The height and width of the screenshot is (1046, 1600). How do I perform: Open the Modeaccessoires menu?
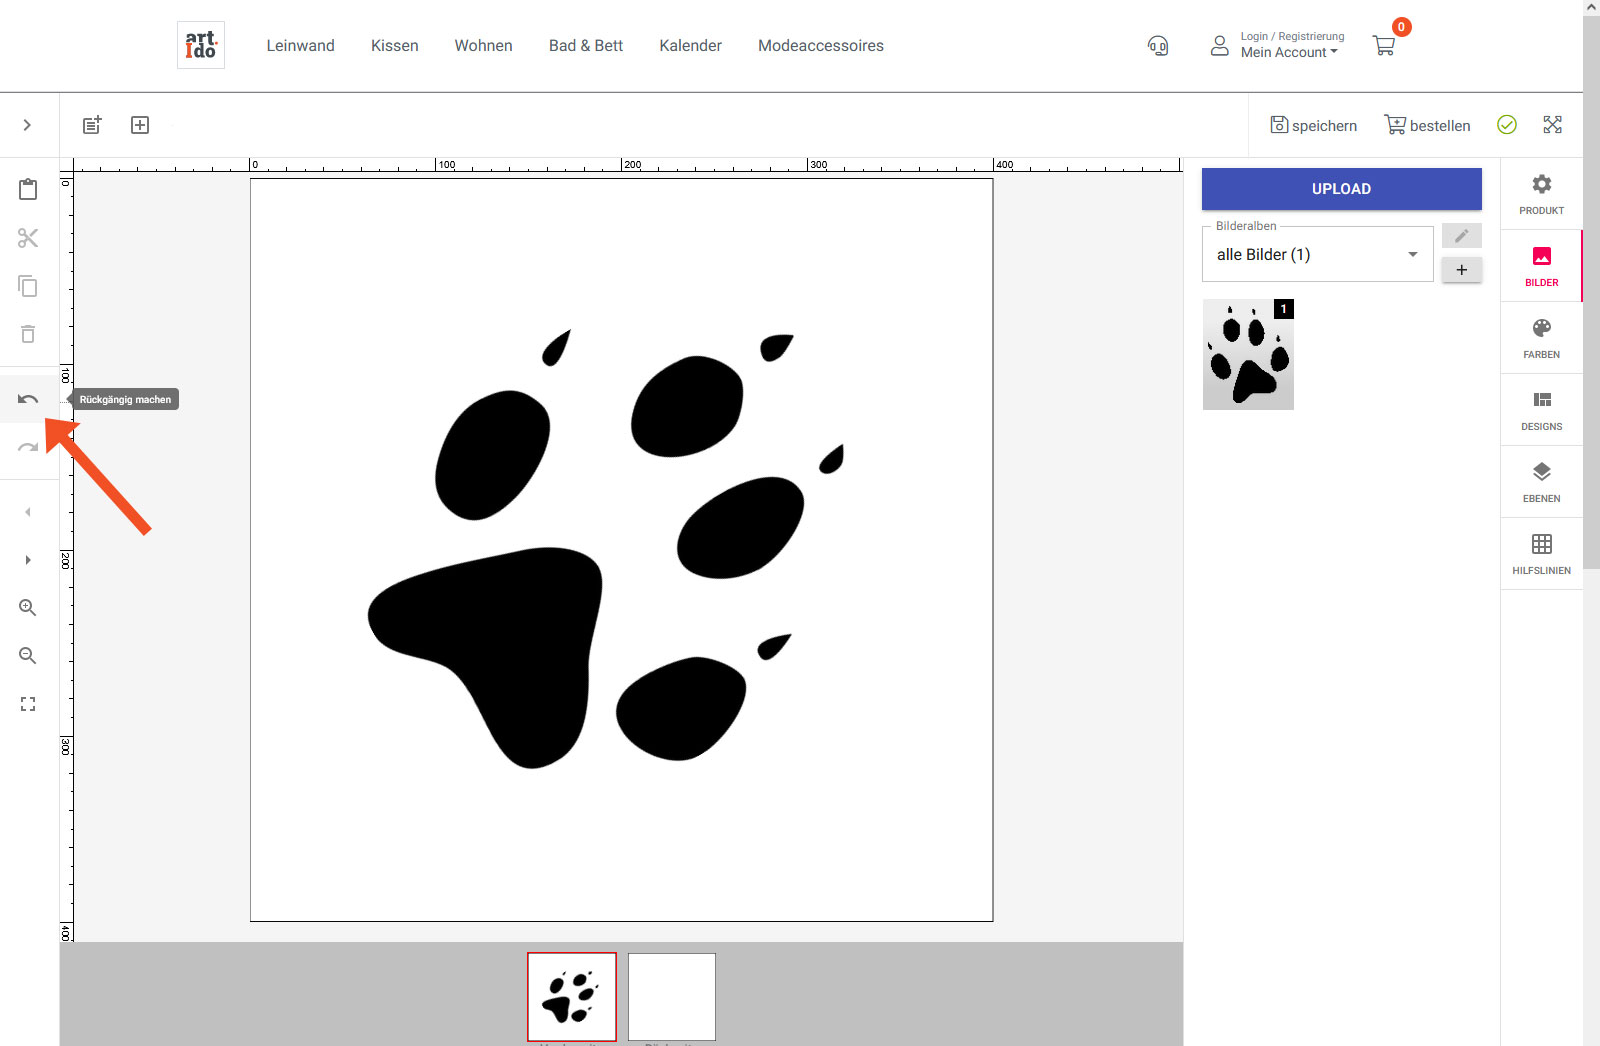[x=821, y=46]
